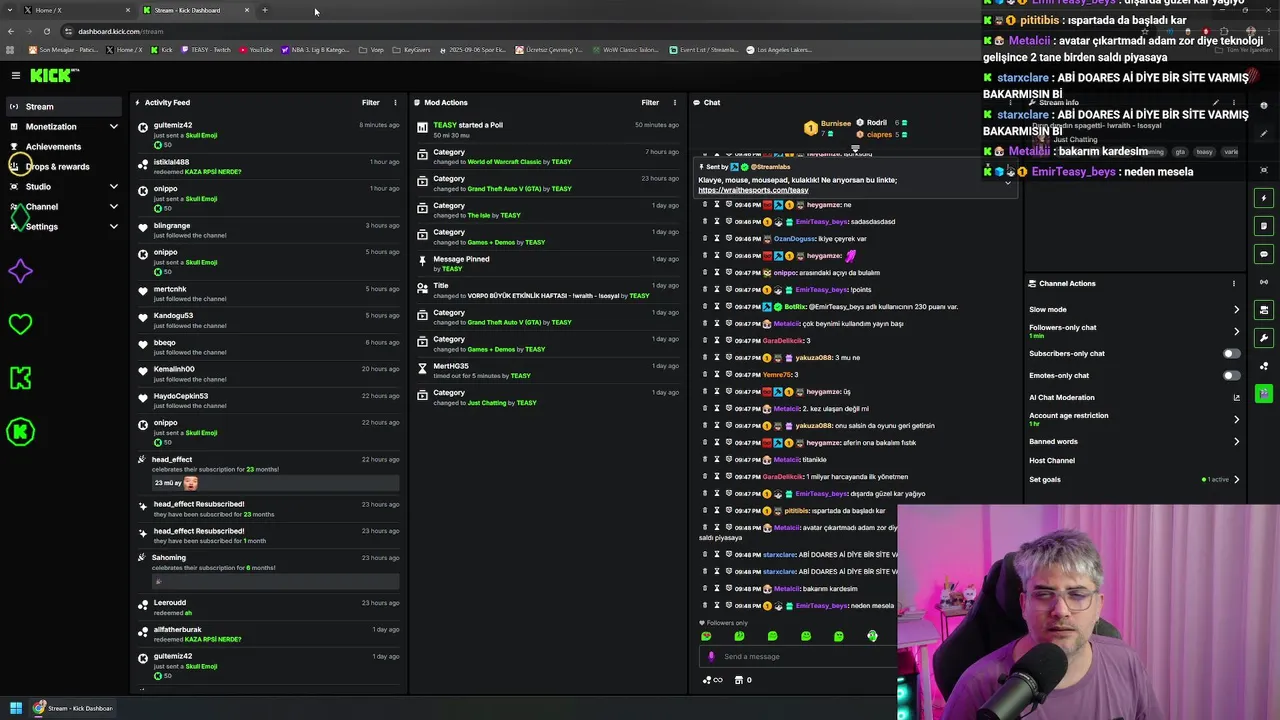Open Account age restriction options chevron

[1236, 419]
